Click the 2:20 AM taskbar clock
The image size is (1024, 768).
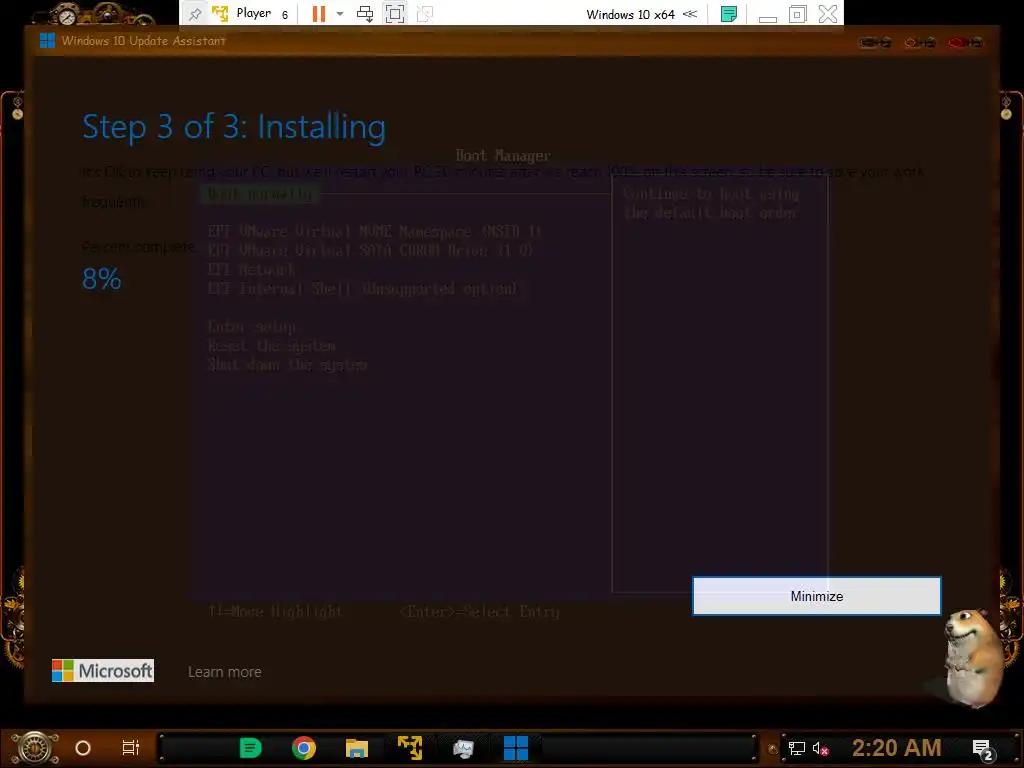pos(897,748)
